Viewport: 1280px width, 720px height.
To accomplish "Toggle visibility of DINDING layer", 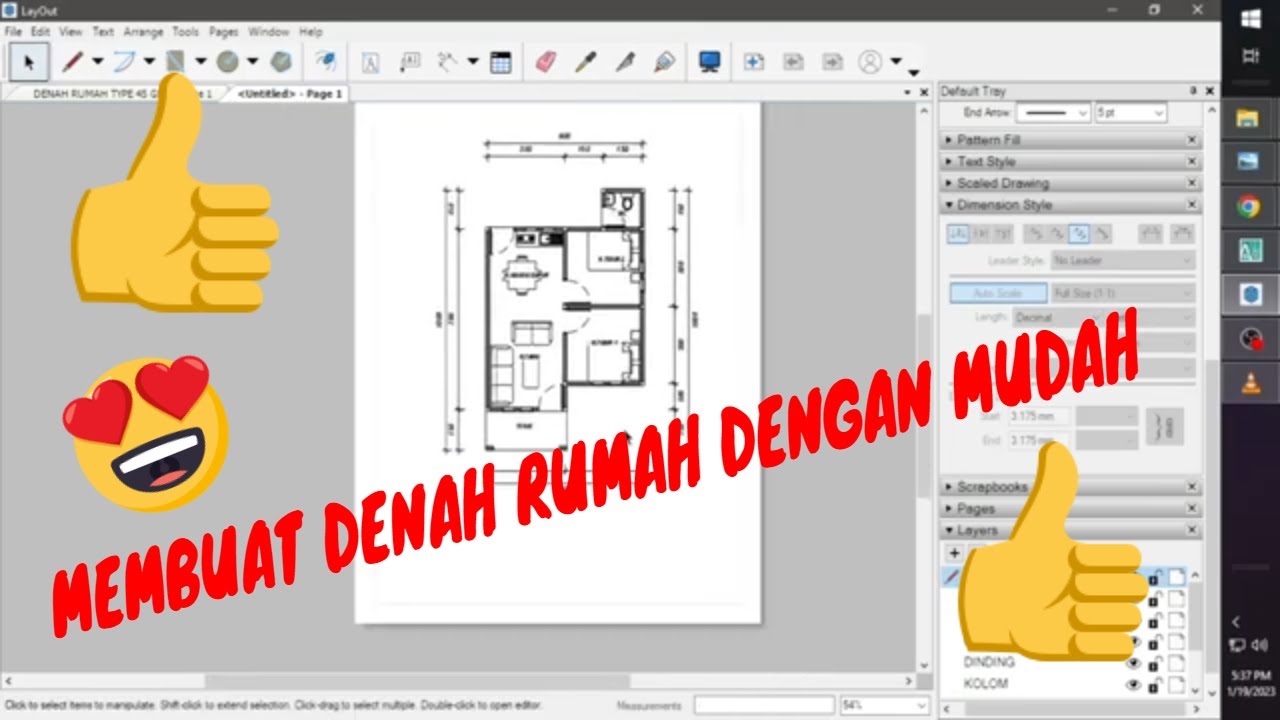I will (1133, 663).
